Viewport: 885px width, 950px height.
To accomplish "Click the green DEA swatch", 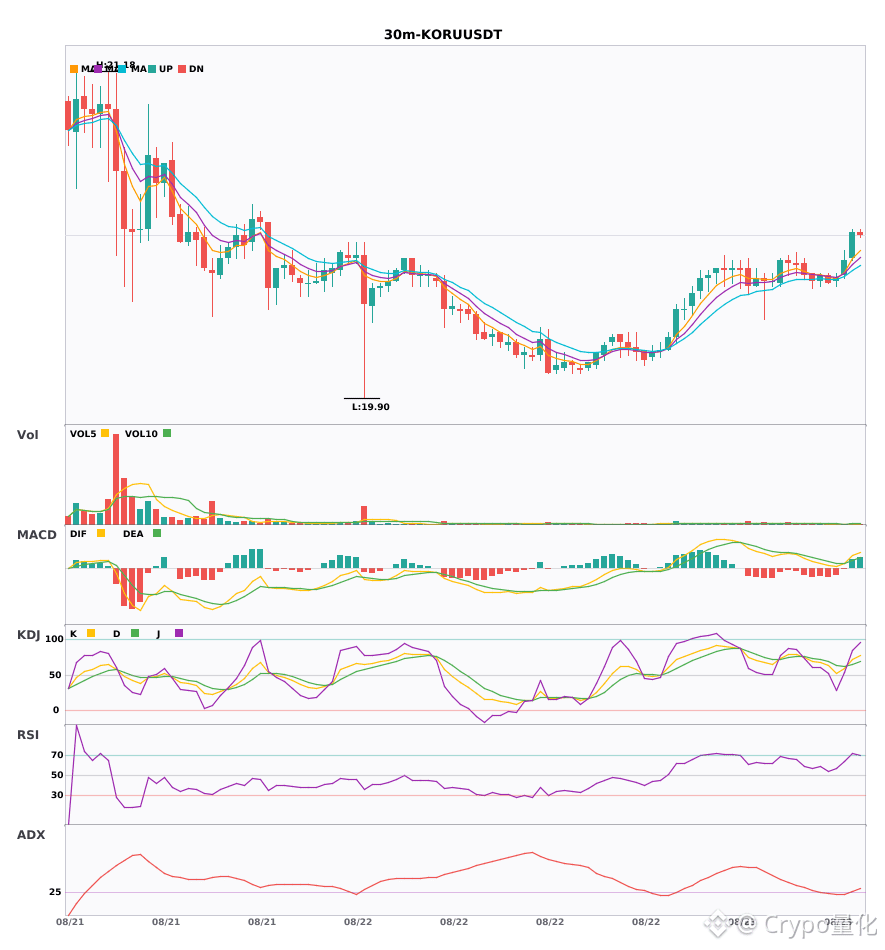I will tap(157, 533).
